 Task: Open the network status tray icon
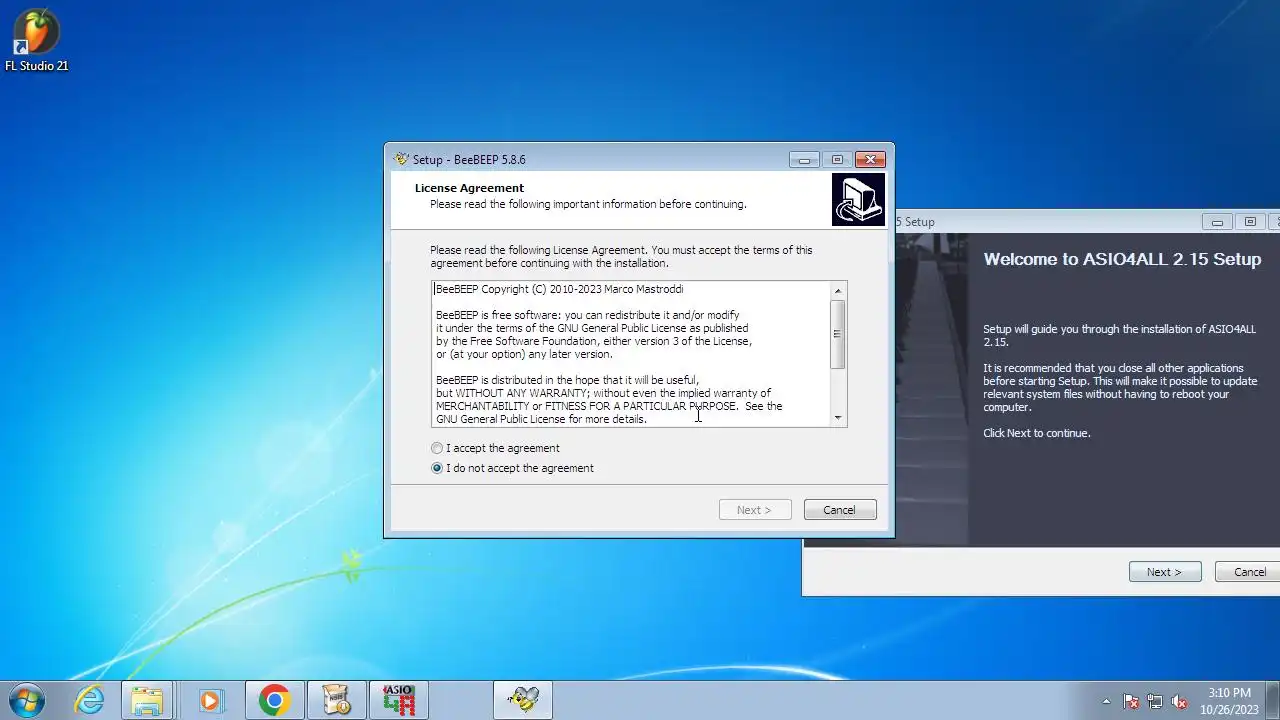pyautogui.click(x=1155, y=701)
